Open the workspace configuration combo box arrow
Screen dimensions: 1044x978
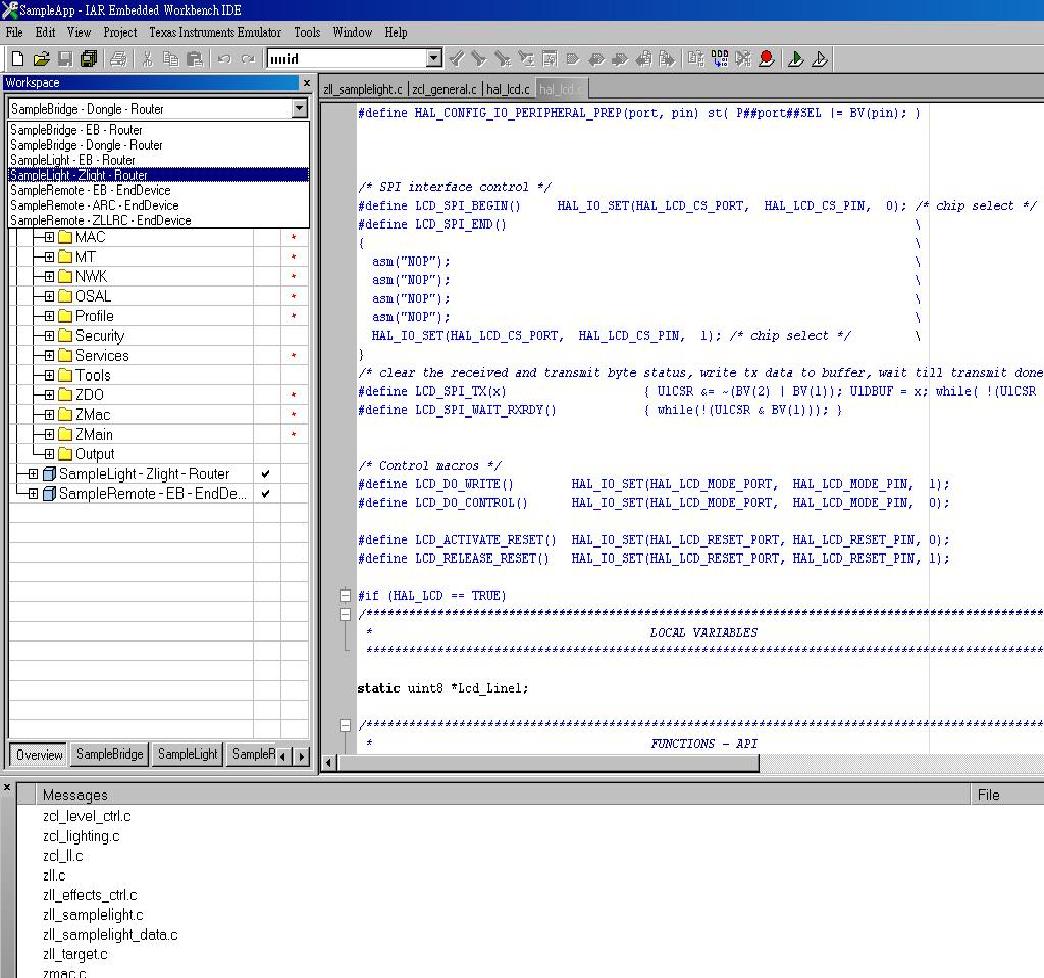point(300,109)
